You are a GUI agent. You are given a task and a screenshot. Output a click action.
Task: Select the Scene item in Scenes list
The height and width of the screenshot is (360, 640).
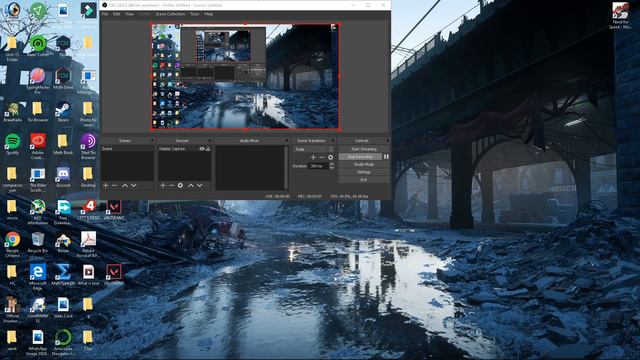(127, 149)
